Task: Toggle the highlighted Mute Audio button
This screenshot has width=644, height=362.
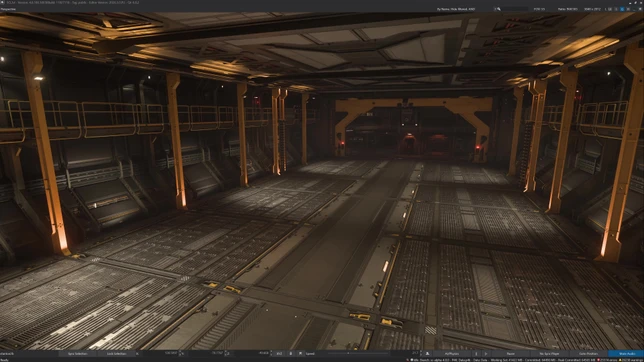Action: click(626, 353)
